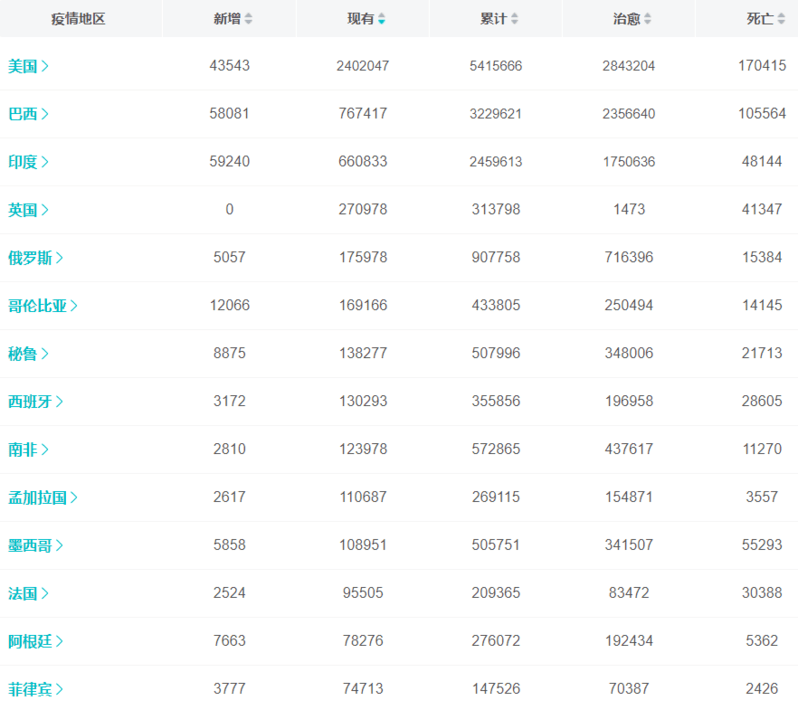
Task: Open 英国 country details link
Action: [x=28, y=210]
